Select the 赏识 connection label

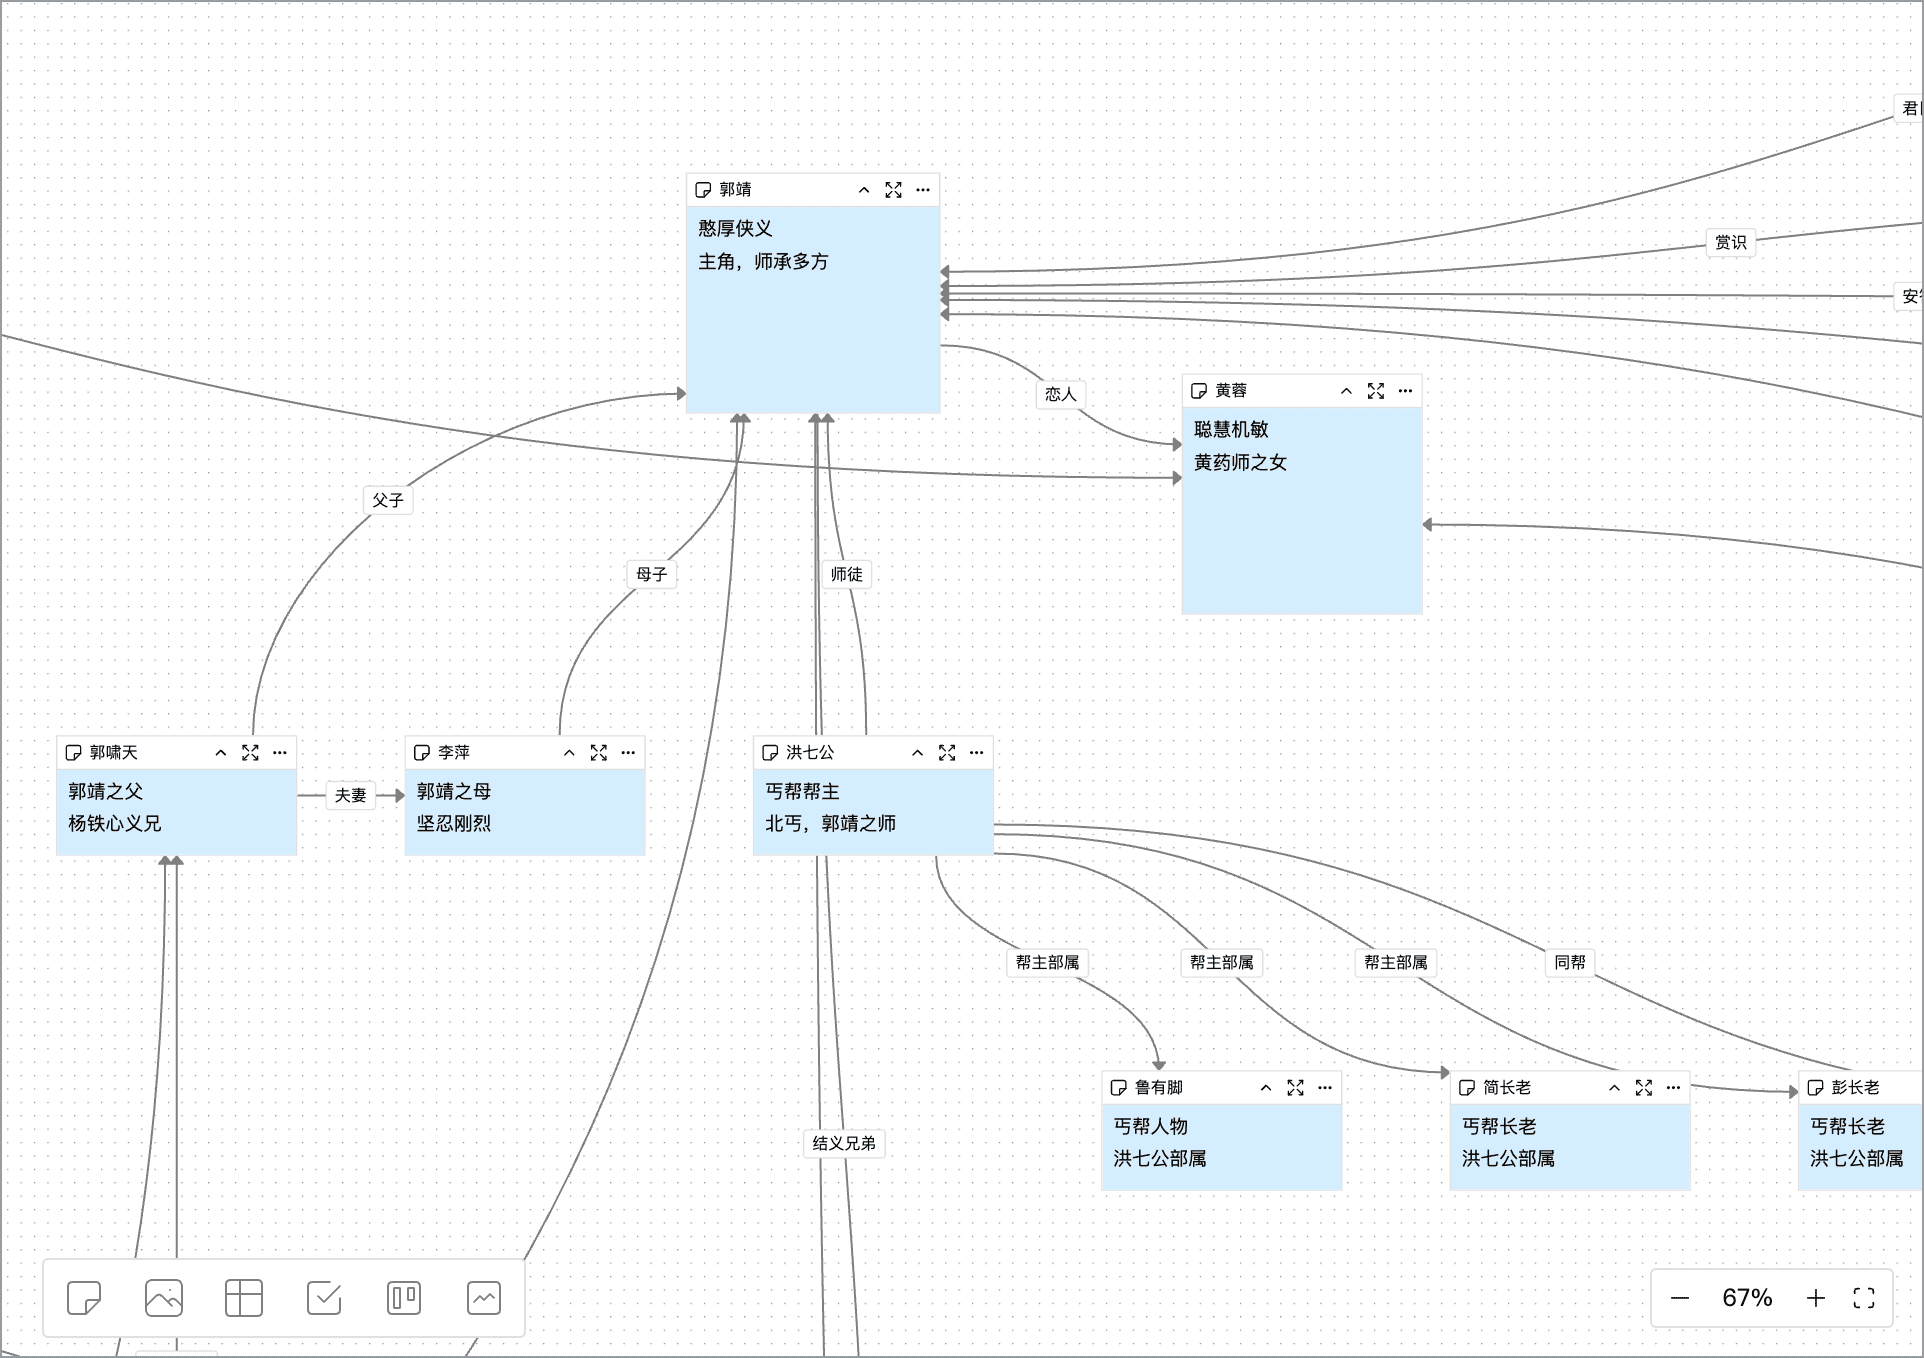coord(1731,242)
